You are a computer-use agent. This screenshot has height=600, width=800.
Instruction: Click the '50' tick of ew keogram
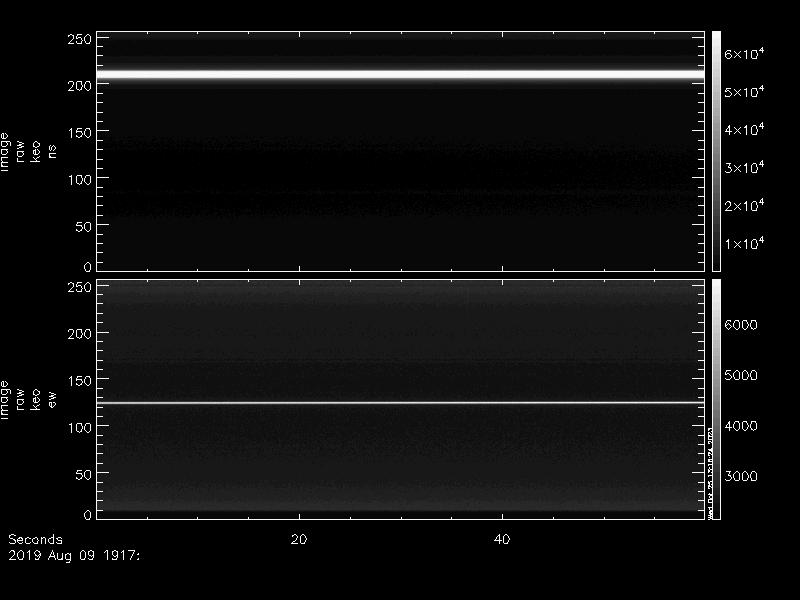pos(84,474)
